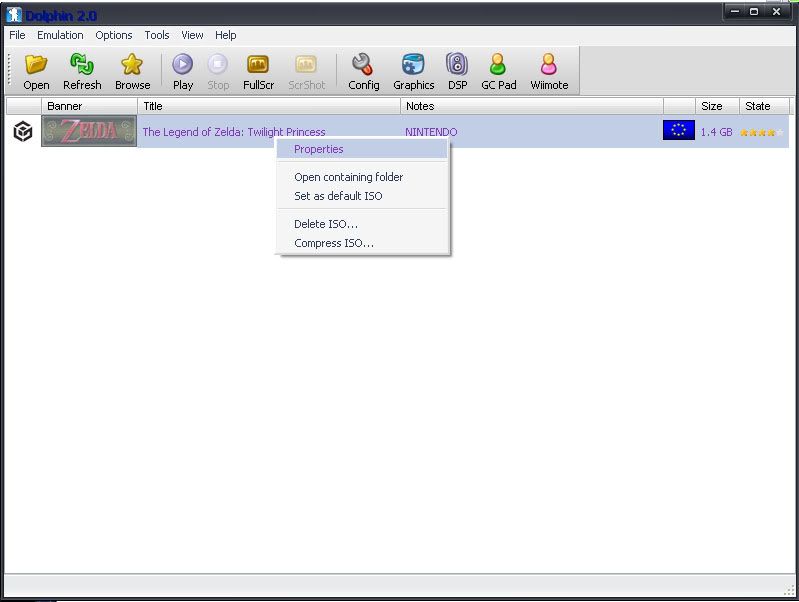
Task: Click the Dolphin app icon in title bar
Action: pyautogui.click(x=14, y=15)
